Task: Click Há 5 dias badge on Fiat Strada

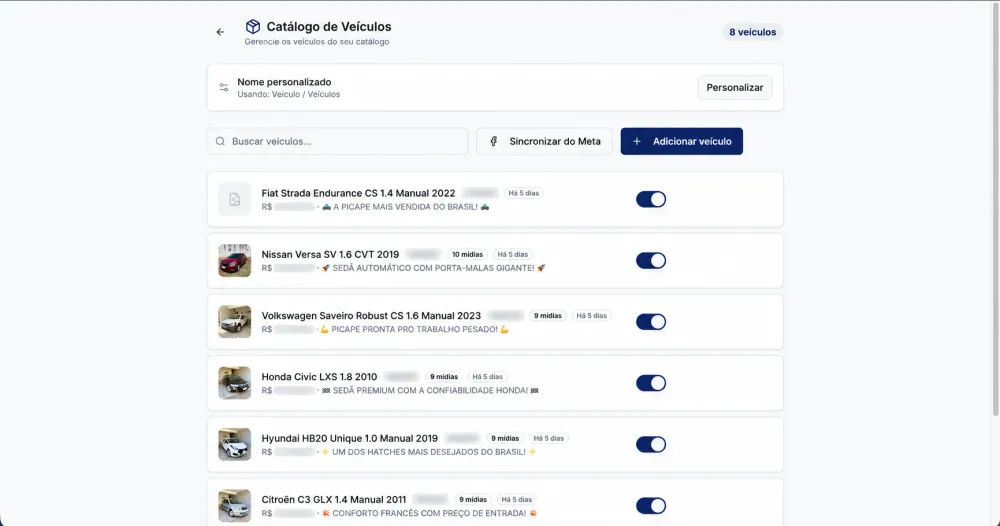Action: pos(524,193)
